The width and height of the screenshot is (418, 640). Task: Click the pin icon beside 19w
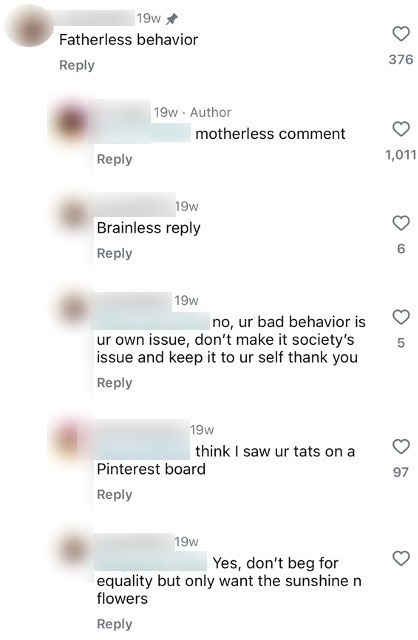[x=172, y=18]
